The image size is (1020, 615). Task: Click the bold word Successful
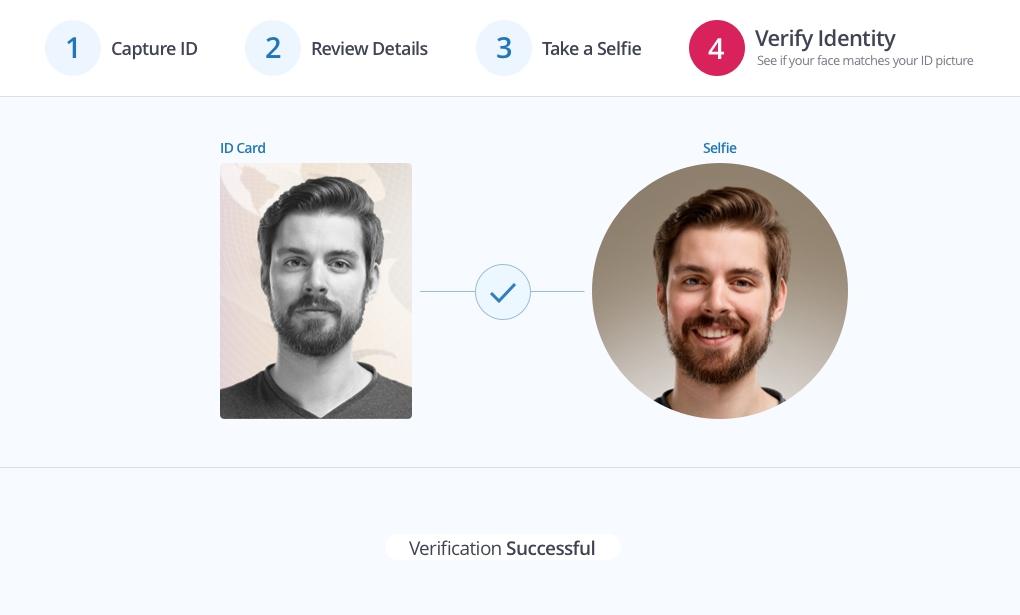(550, 548)
